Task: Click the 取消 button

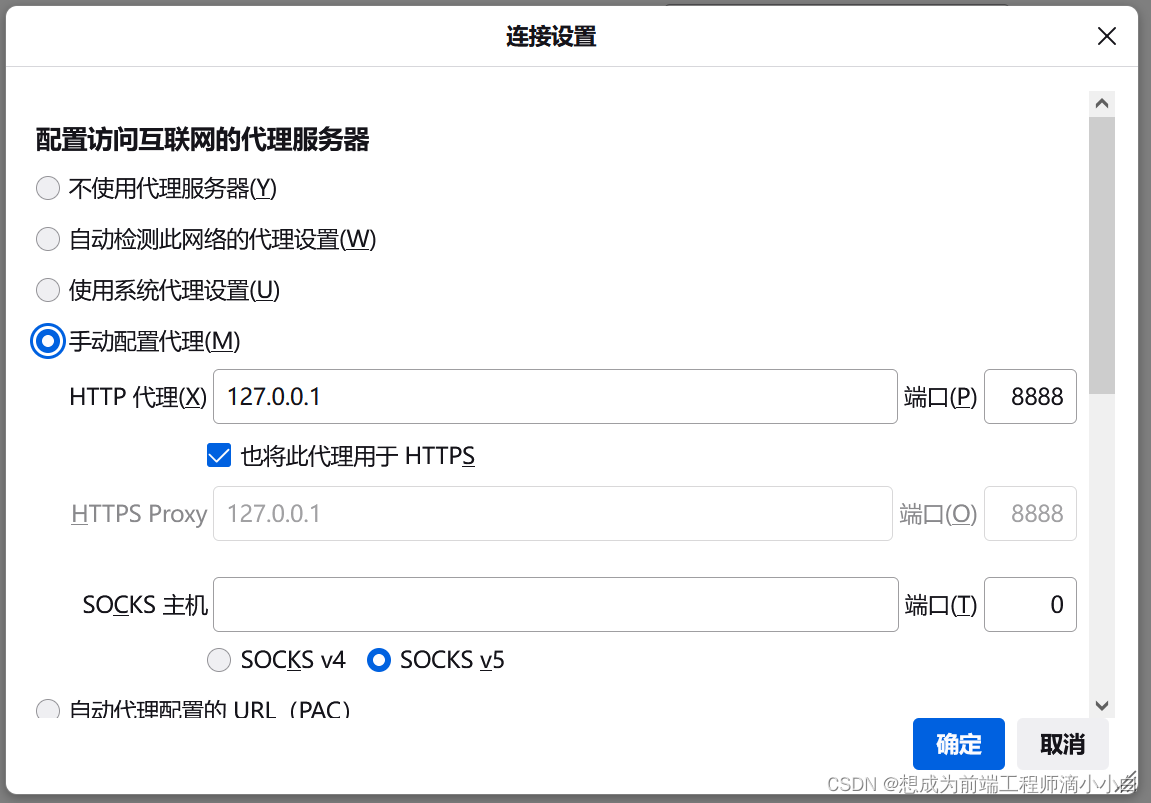Action: tap(1063, 744)
